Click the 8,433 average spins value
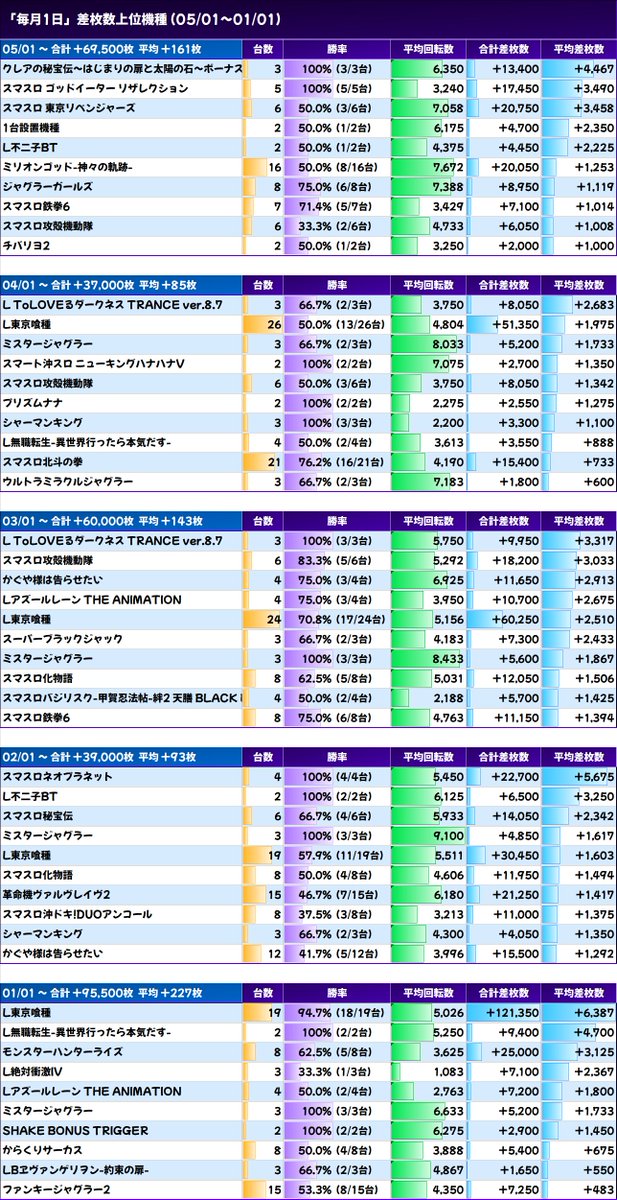The width and height of the screenshot is (617, 1200). point(428,658)
